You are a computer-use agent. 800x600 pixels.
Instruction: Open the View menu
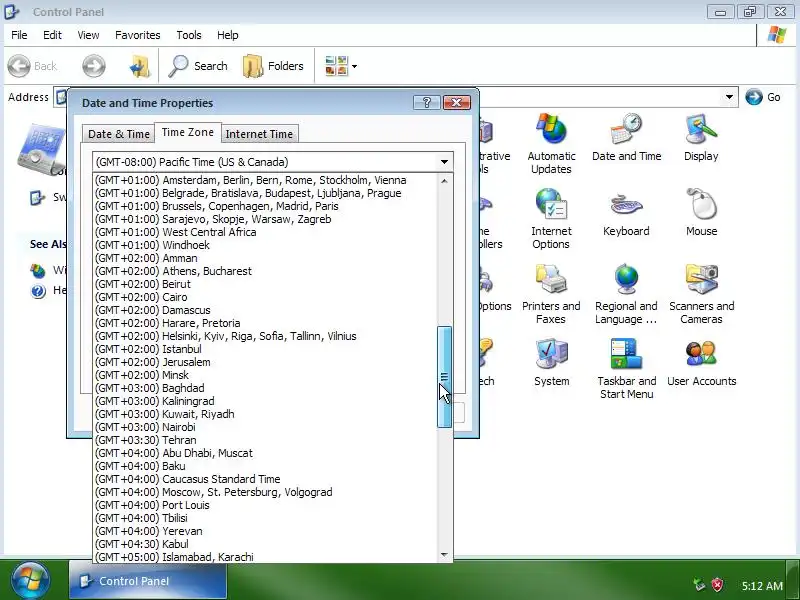pos(88,35)
